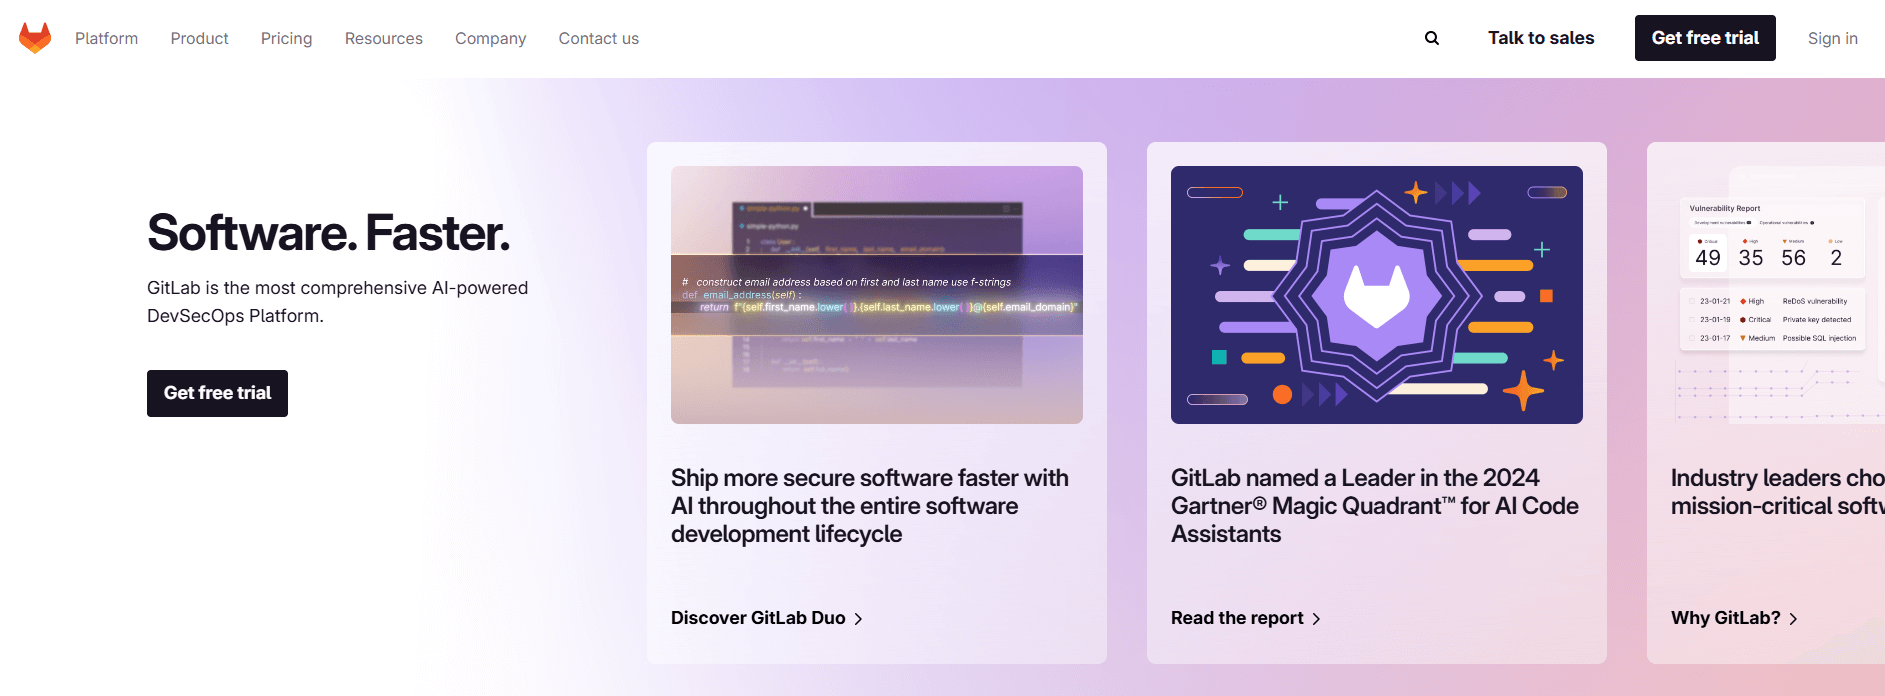Click the Ship more secure software headline
Viewport: 1885px width, 696px height.
(x=869, y=506)
